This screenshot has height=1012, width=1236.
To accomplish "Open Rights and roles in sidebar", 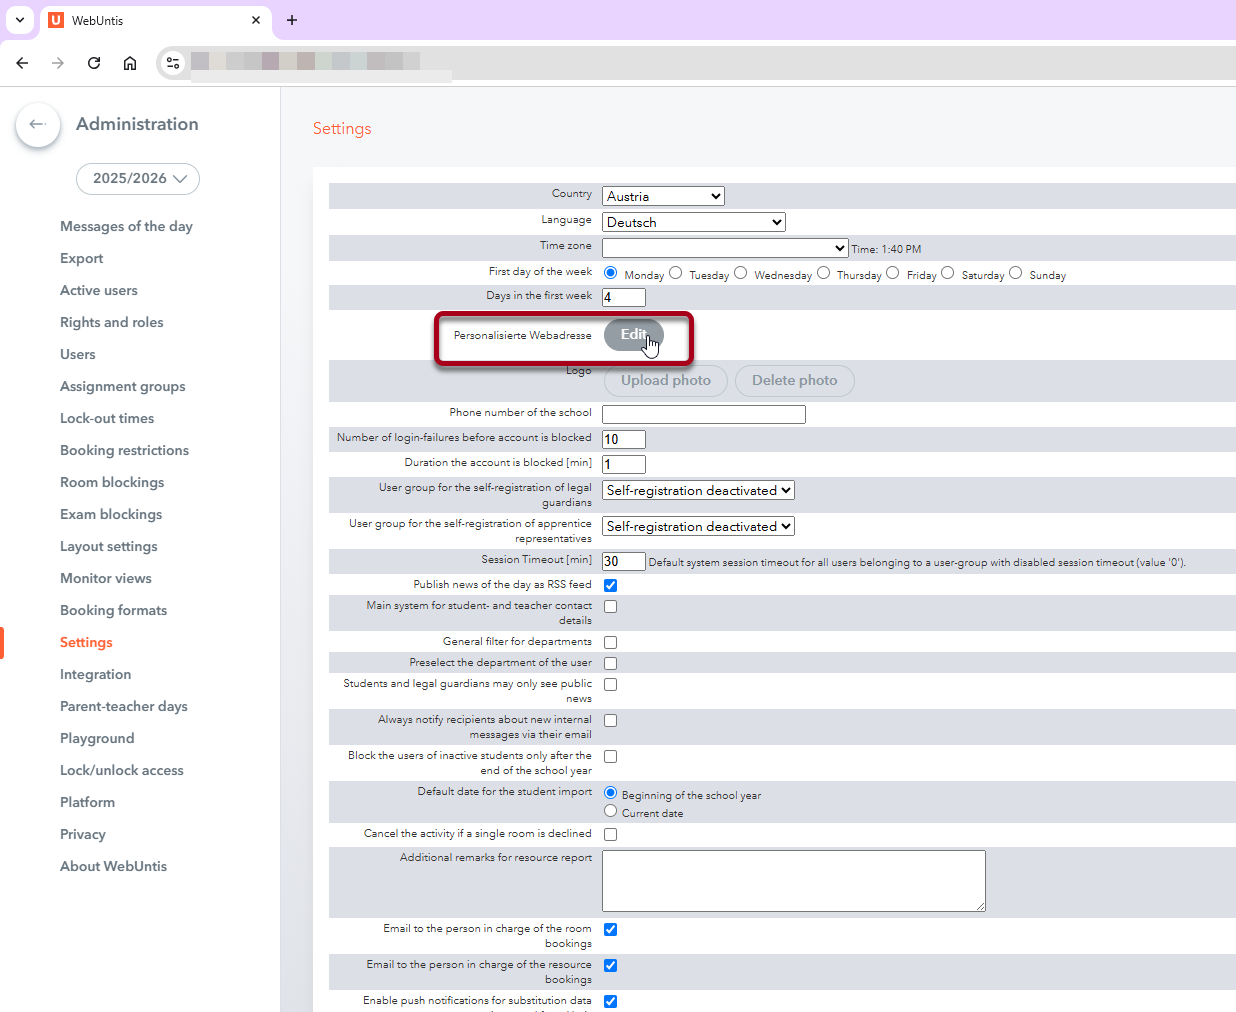I will (111, 322).
